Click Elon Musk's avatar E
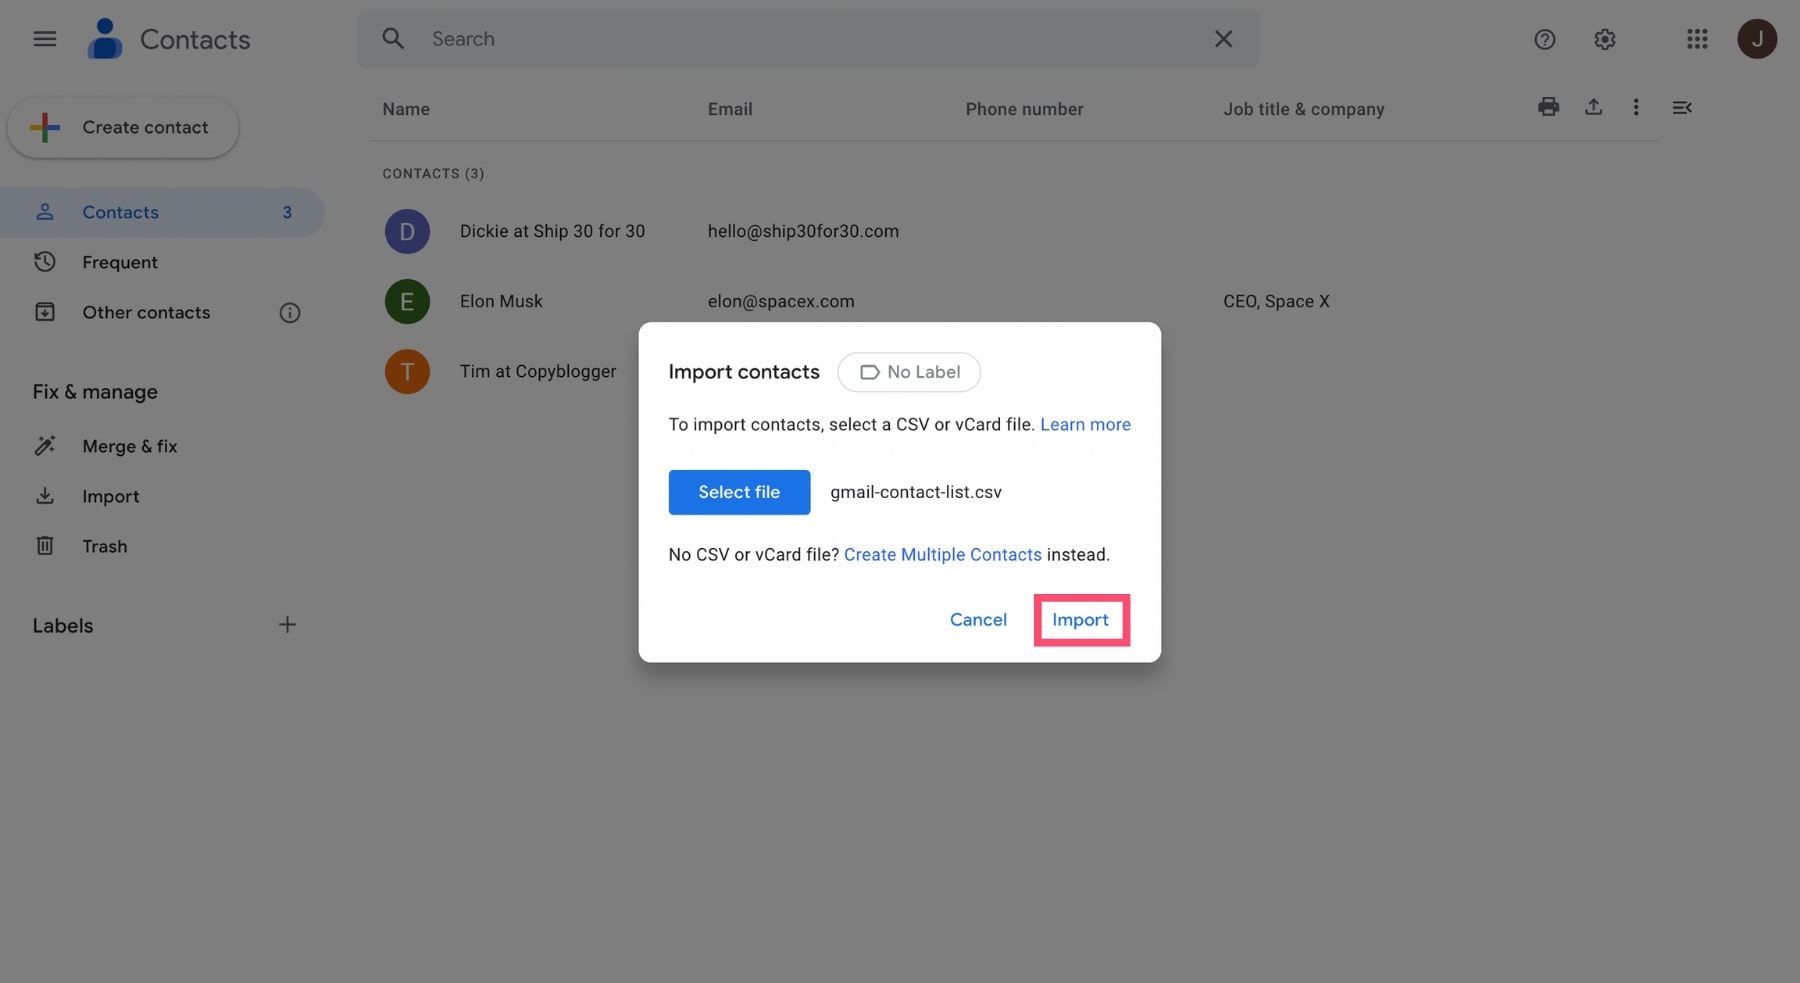Viewport: 1800px width, 983px height. pos(407,302)
